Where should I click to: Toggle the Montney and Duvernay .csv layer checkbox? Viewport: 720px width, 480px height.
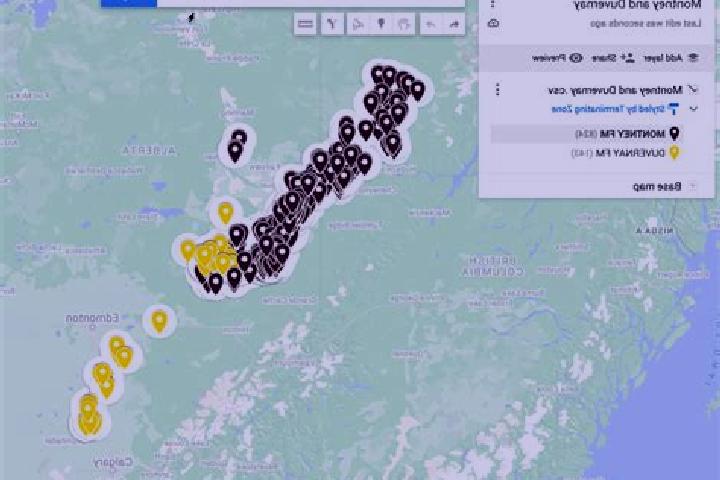(692, 89)
